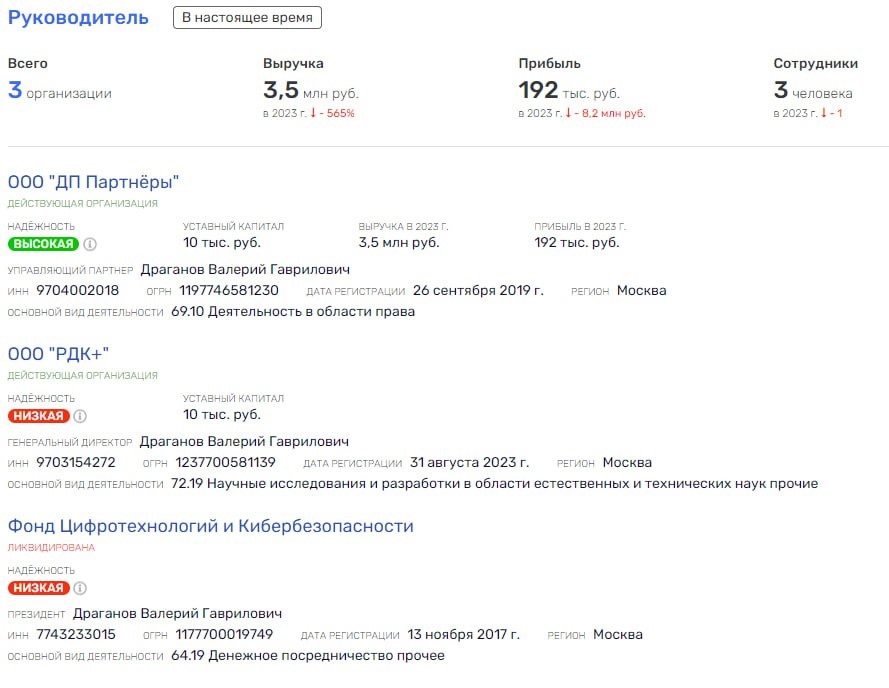Select Драганов Валерий Гаврилович as генеральный директор
The width and height of the screenshot is (889, 688).
[x=244, y=441]
